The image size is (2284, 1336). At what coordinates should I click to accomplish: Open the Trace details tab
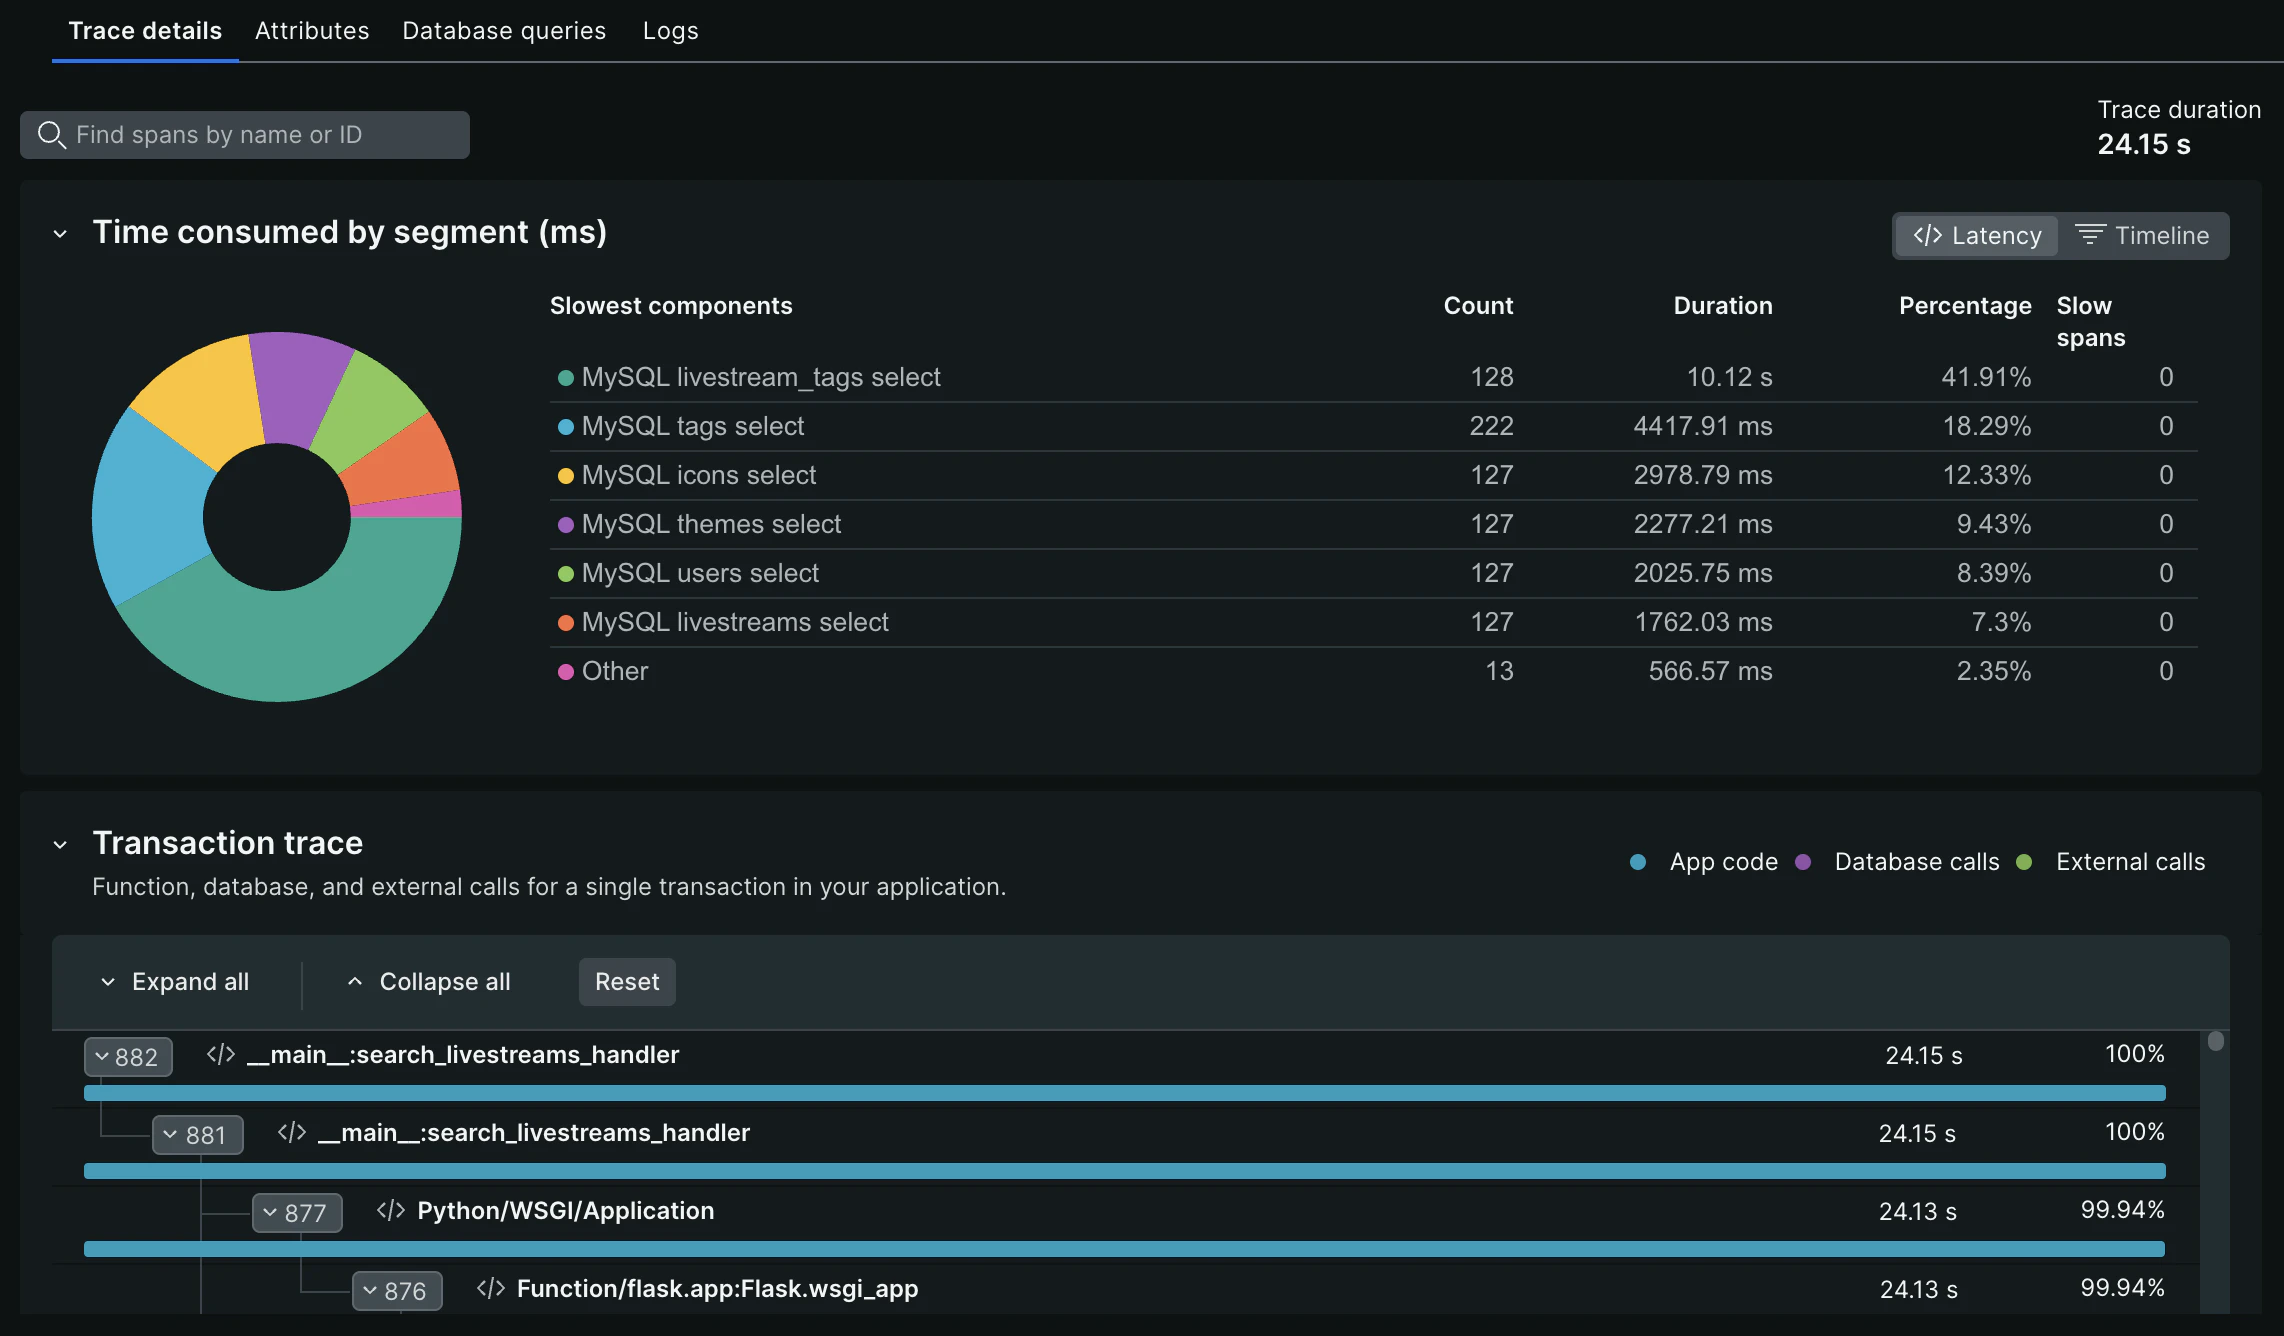pos(145,31)
